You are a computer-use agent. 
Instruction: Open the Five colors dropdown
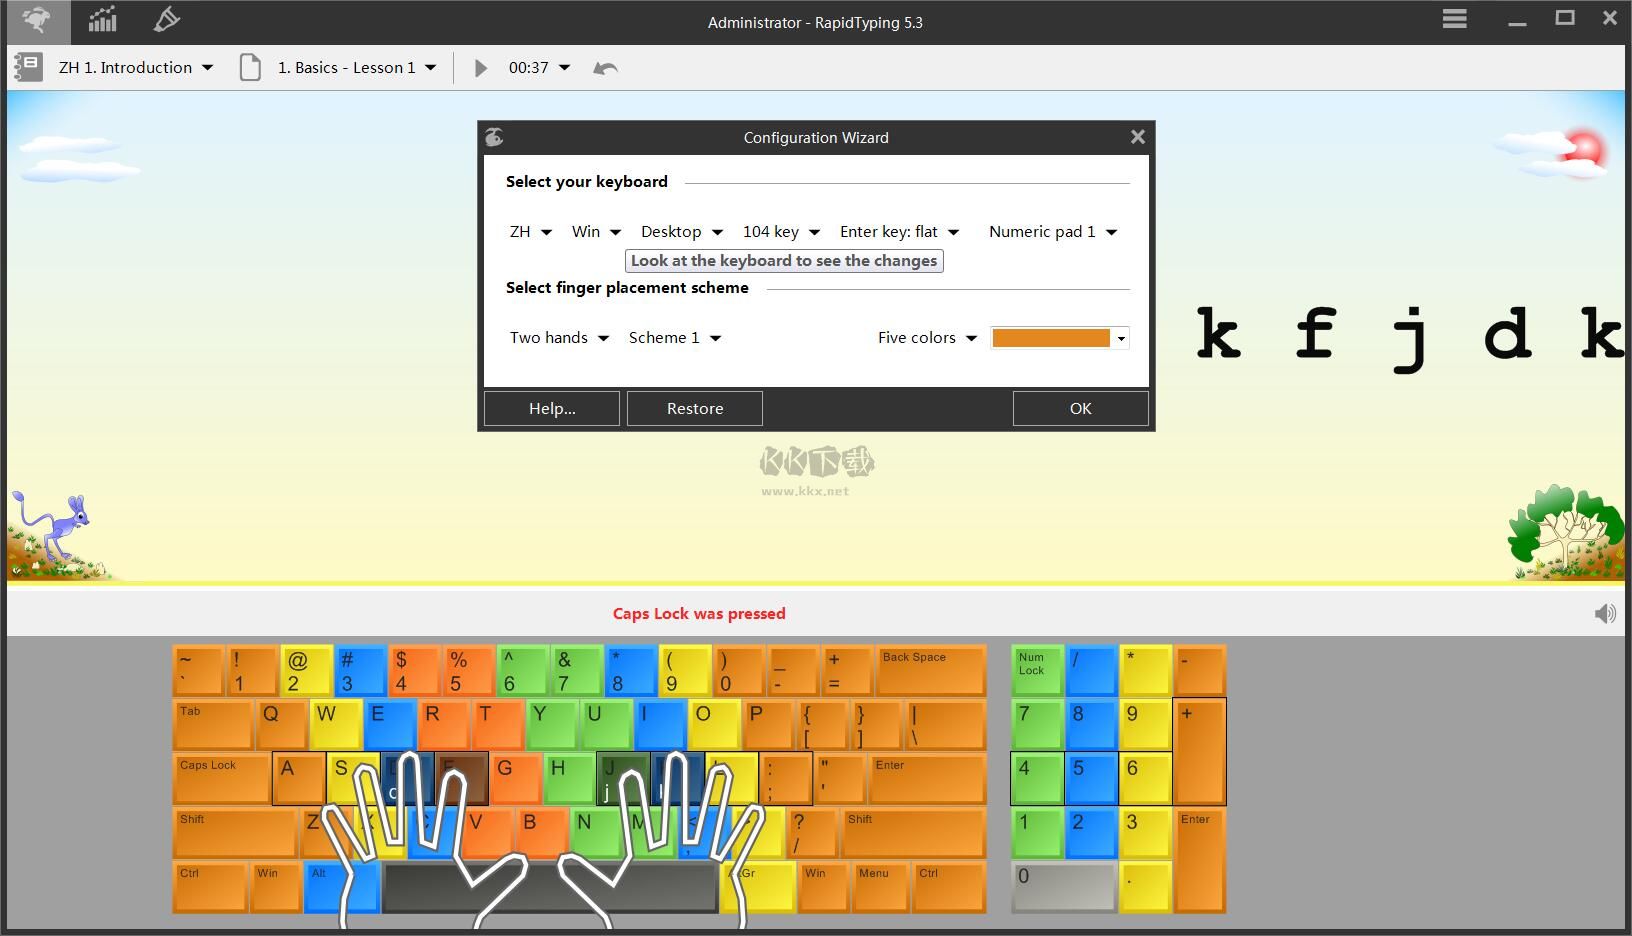pos(927,338)
